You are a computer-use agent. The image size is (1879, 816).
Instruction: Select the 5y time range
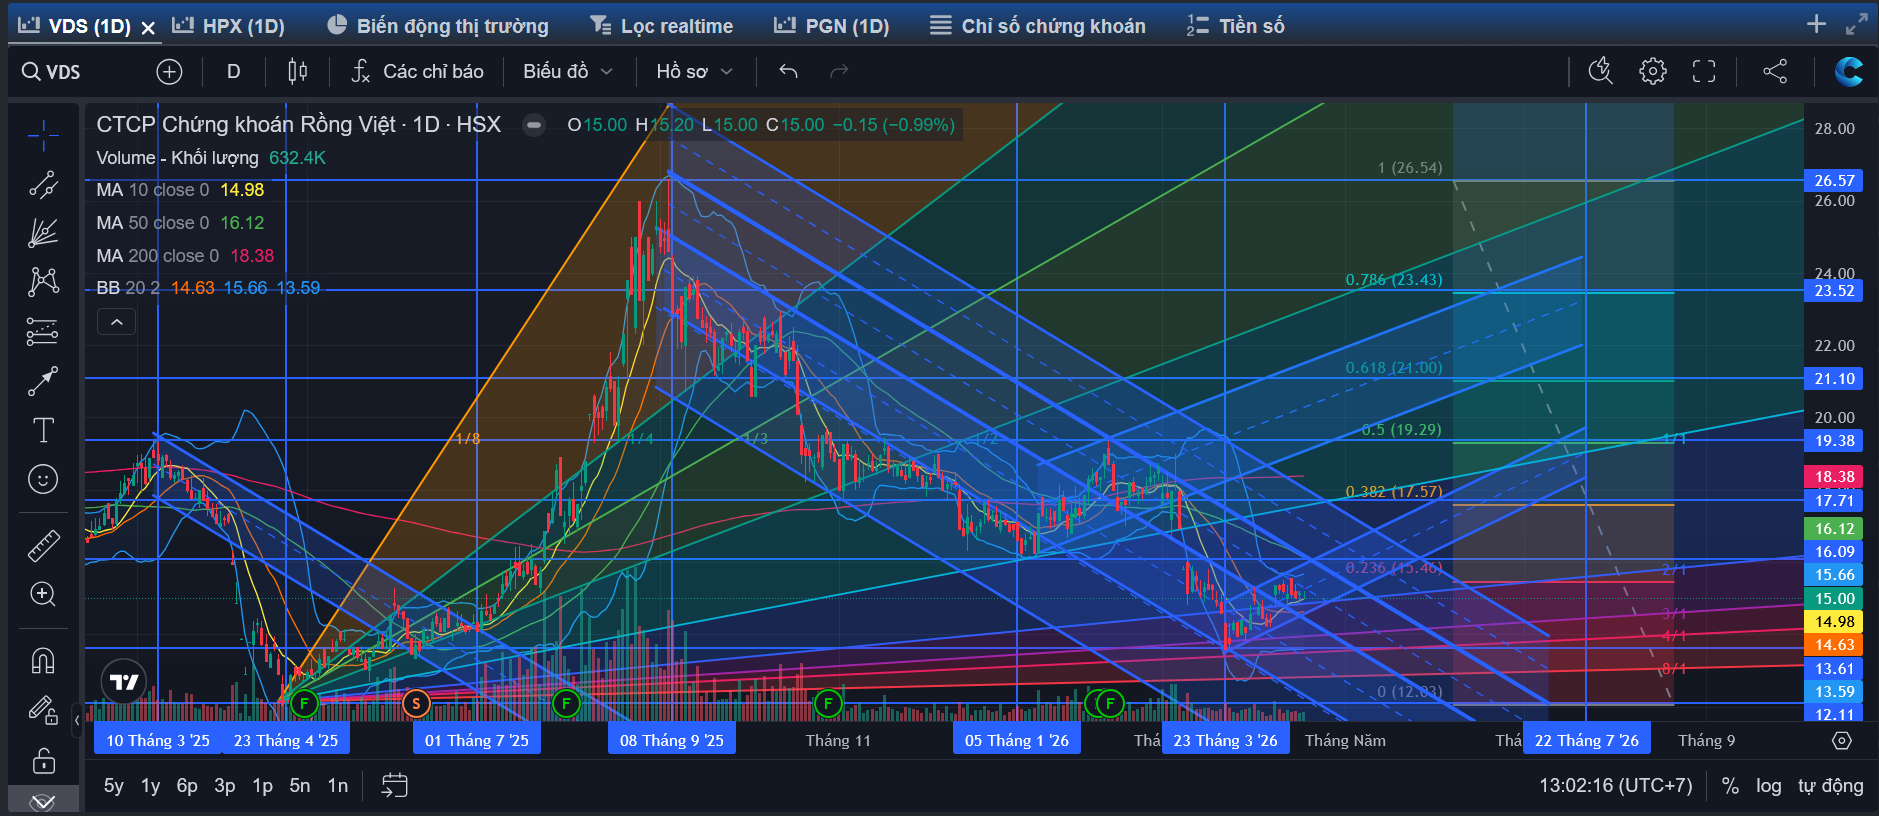click(114, 786)
